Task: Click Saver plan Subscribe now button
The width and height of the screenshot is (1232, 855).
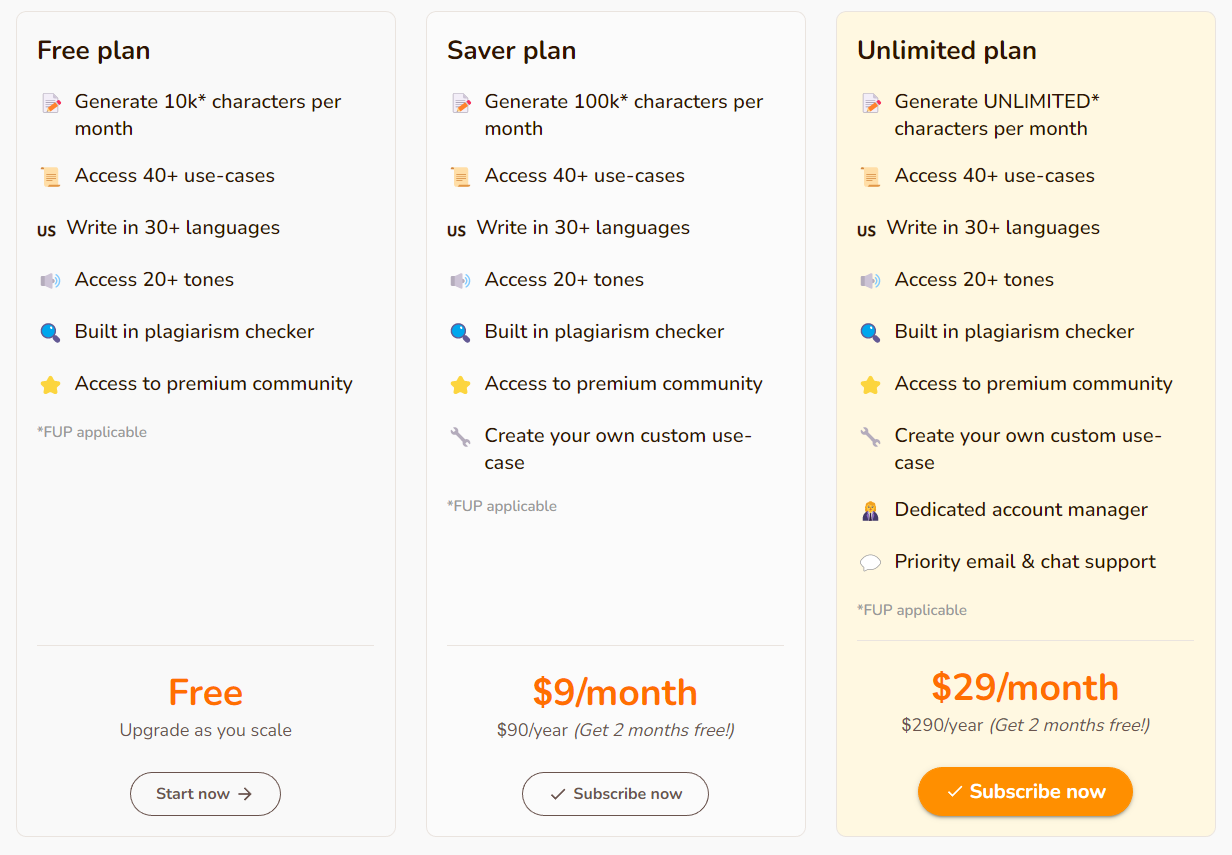Action: tap(615, 794)
